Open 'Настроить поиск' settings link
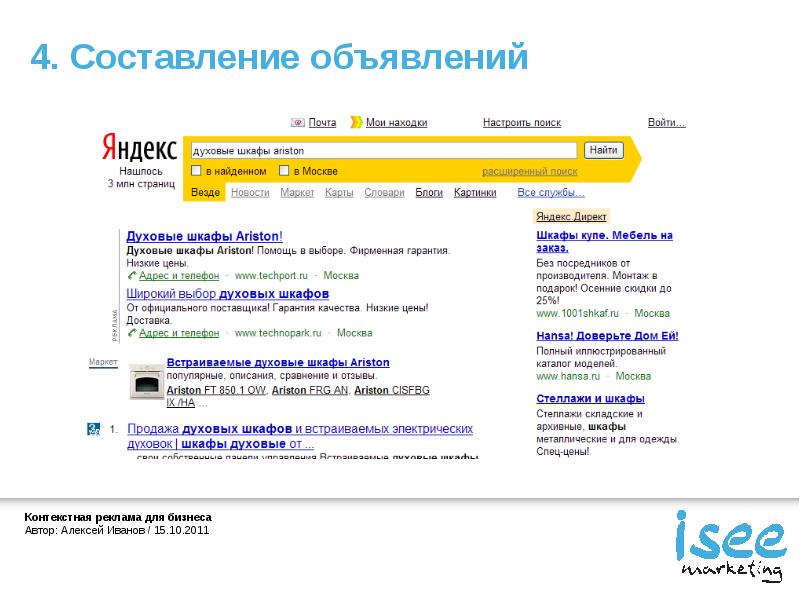The height and width of the screenshot is (600, 800). (x=521, y=123)
